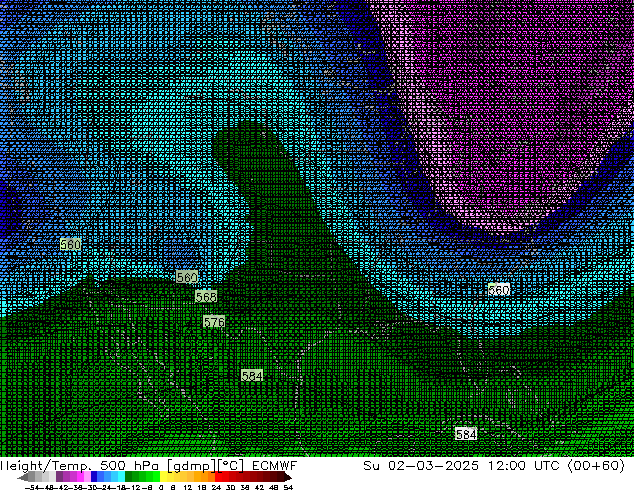This screenshot has height=490, width=634.
Task: Click the ECMWF model name
Action: click(x=274, y=465)
